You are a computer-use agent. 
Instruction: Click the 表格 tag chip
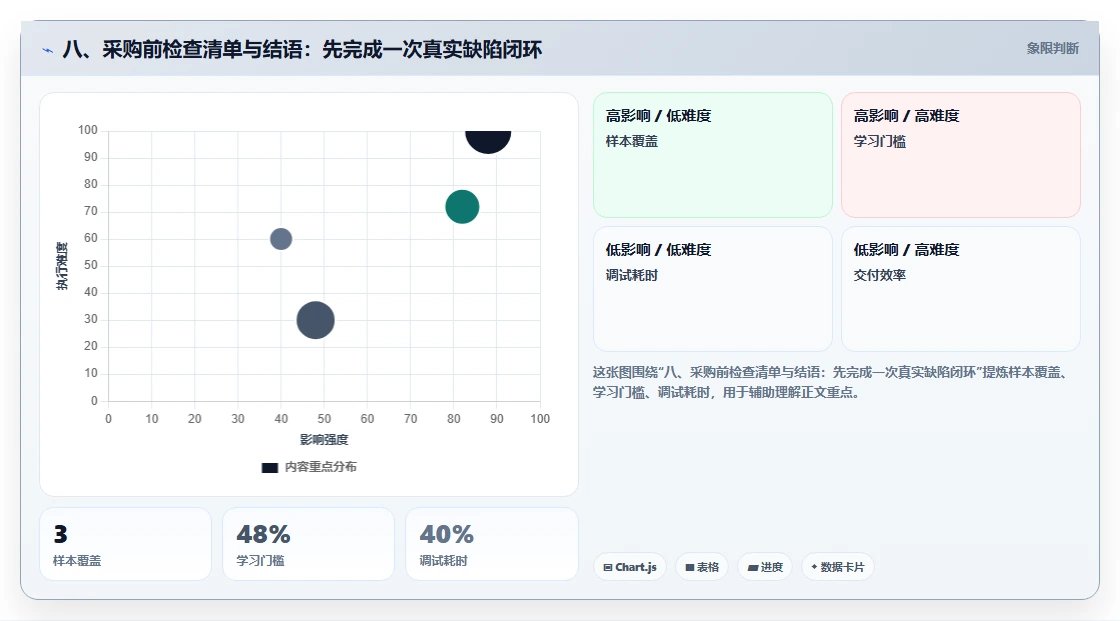click(702, 567)
